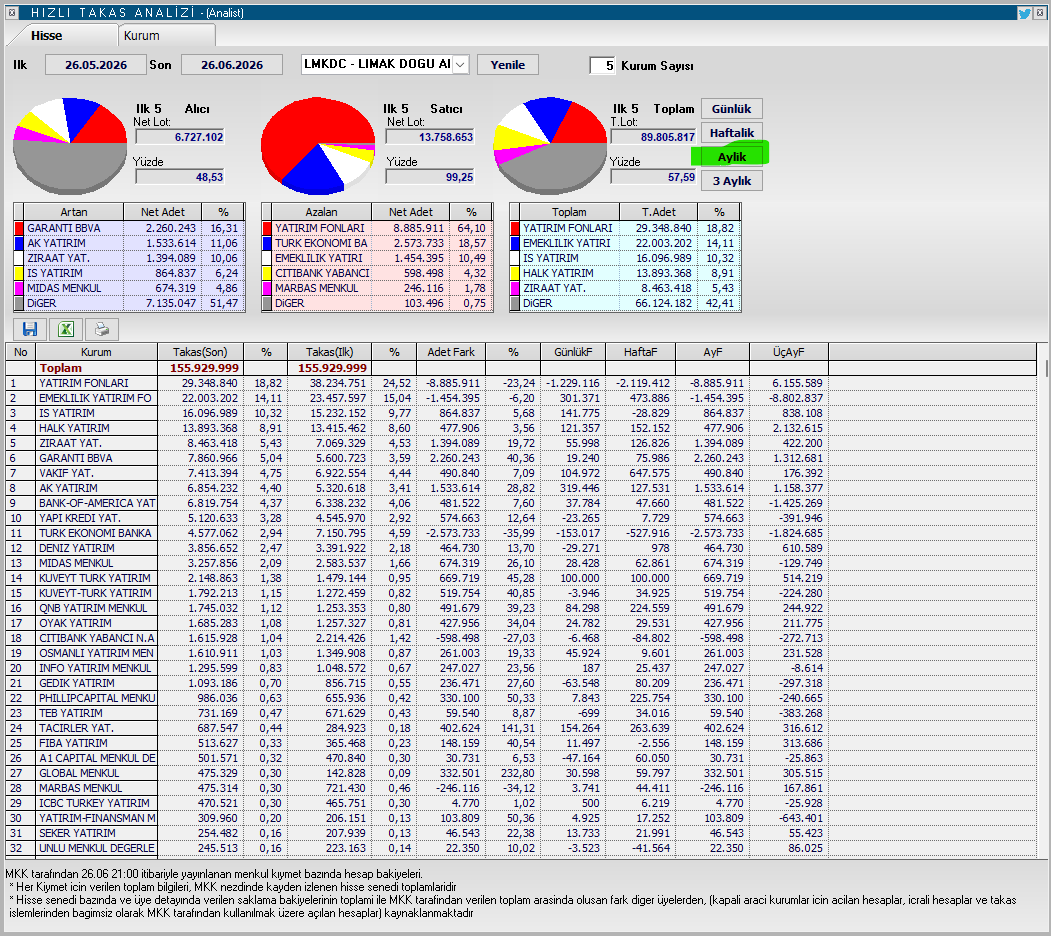This screenshot has height=936, width=1051.
Task: Open the LMKDC stock dropdown
Action: point(460,64)
